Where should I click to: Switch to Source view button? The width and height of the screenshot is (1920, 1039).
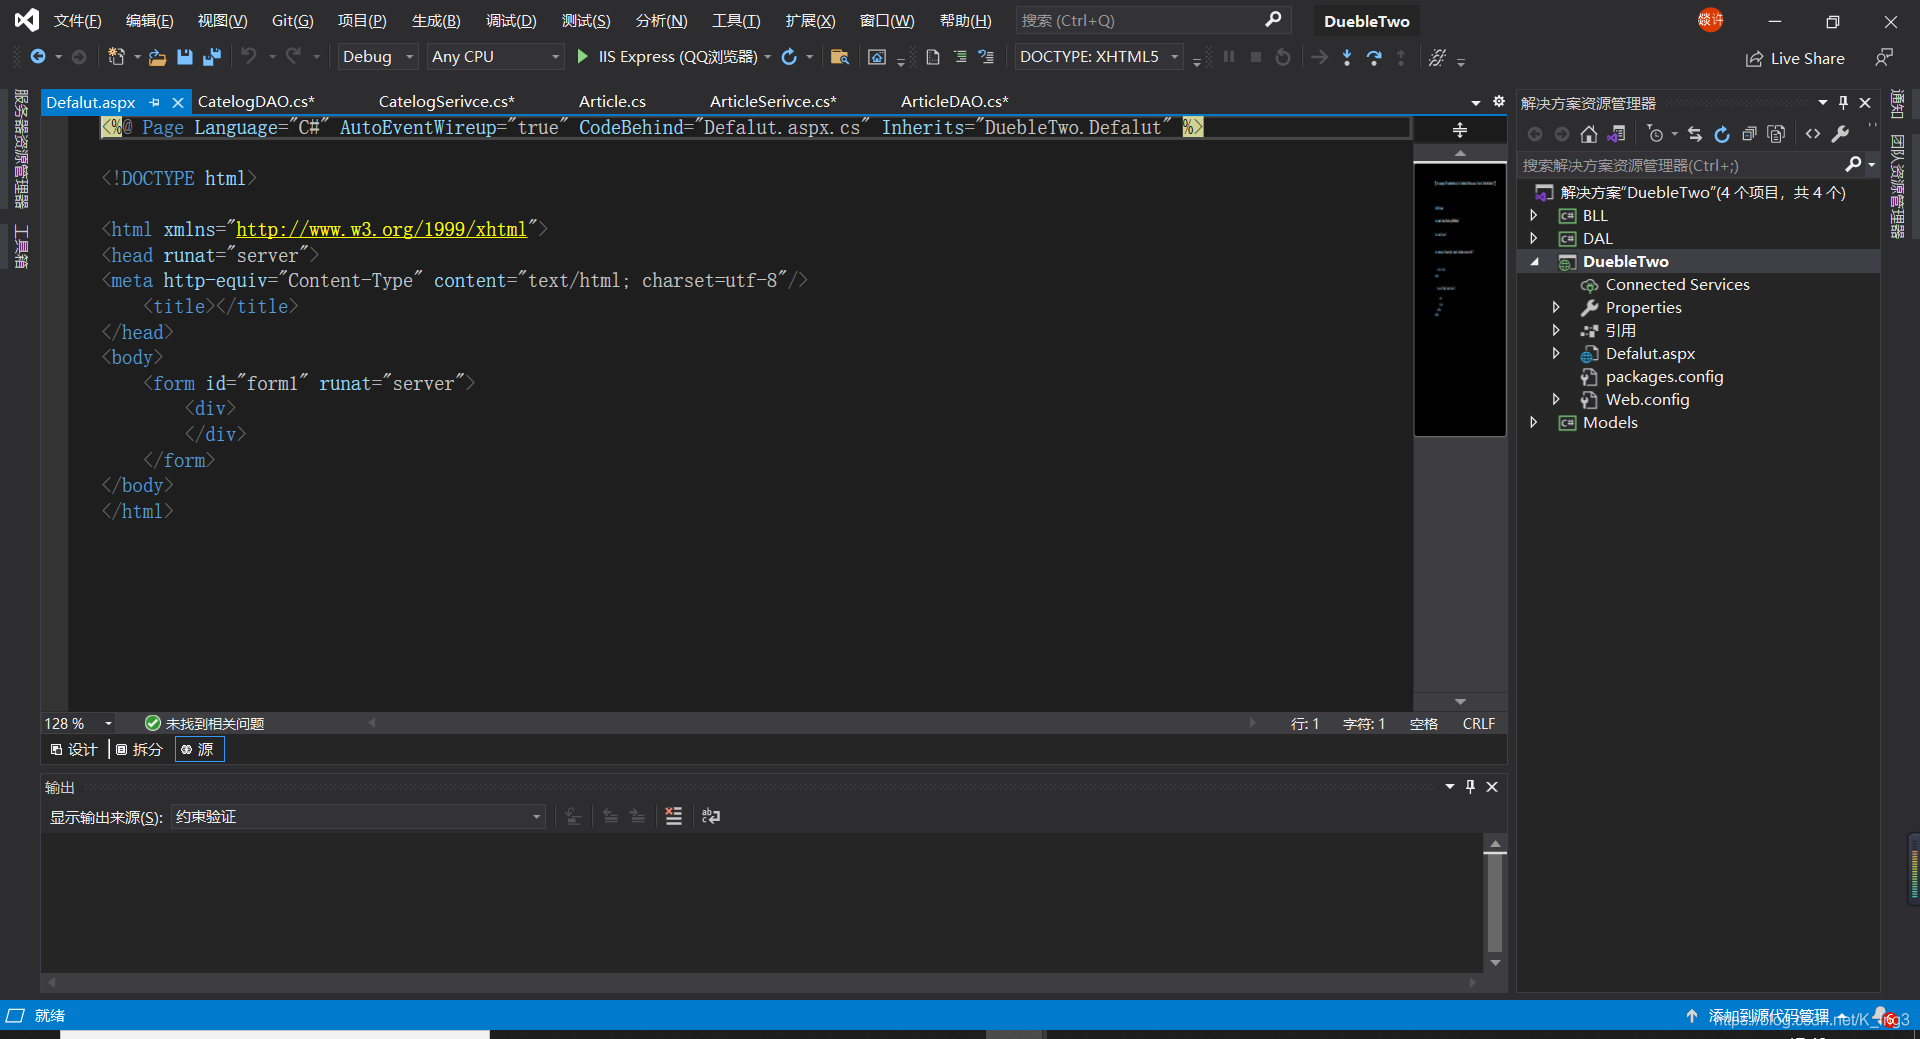point(199,749)
